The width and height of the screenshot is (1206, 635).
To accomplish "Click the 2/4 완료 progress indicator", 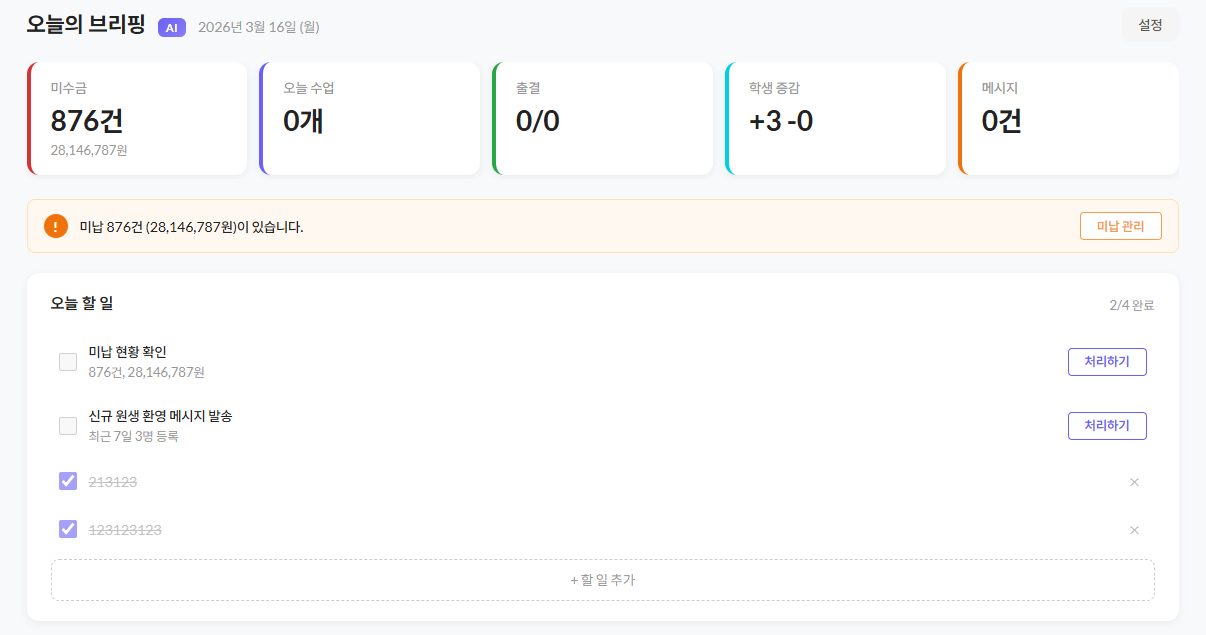I will click(x=1131, y=305).
